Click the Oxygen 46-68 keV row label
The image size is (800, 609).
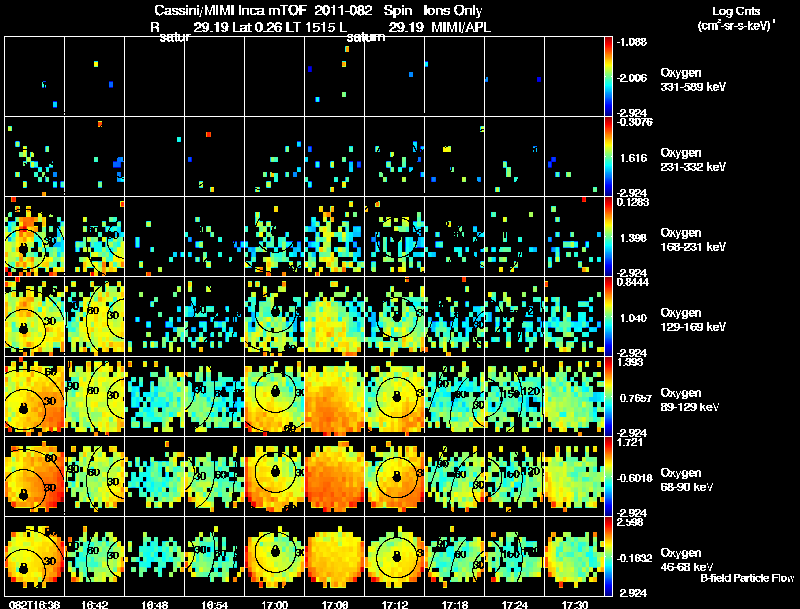tap(687, 560)
